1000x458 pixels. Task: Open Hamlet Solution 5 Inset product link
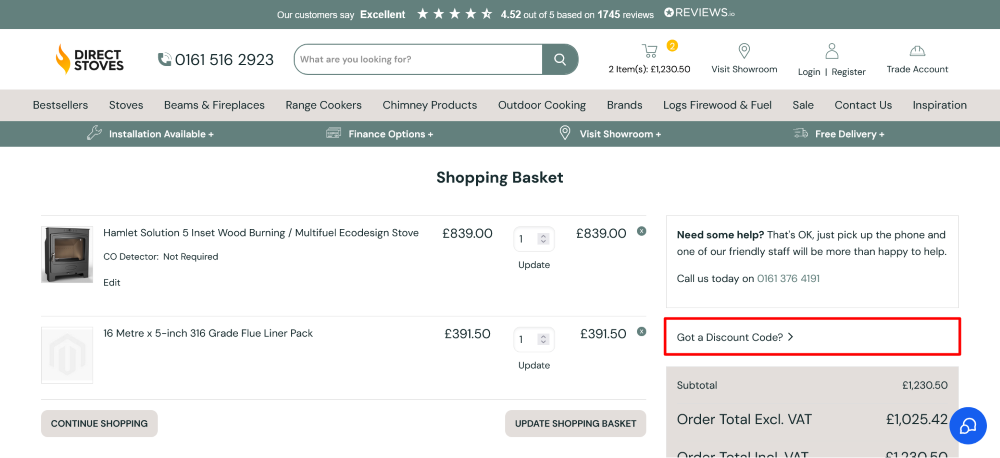(261, 233)
